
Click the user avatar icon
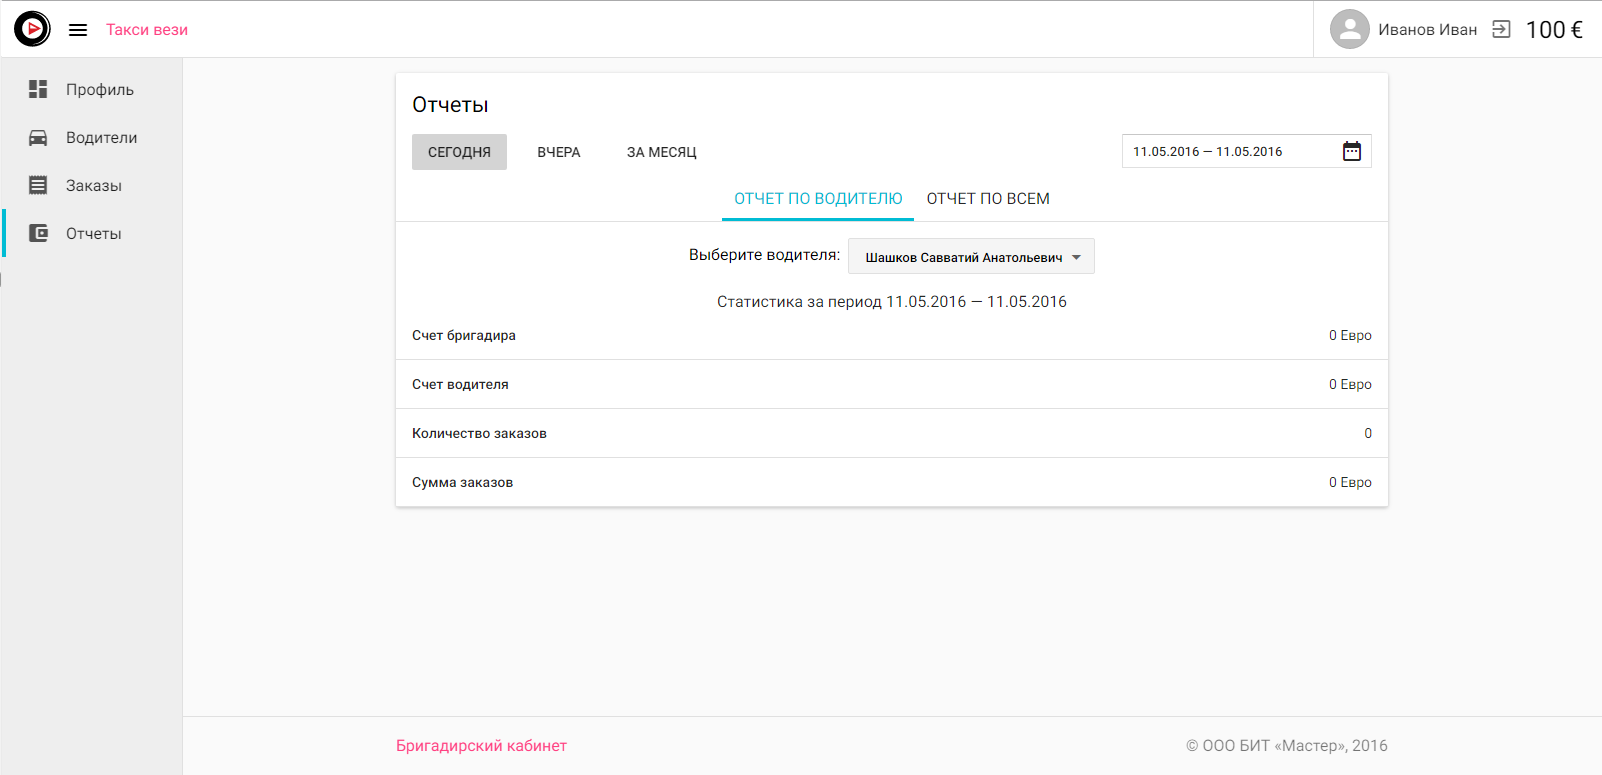pos(1349,29)
